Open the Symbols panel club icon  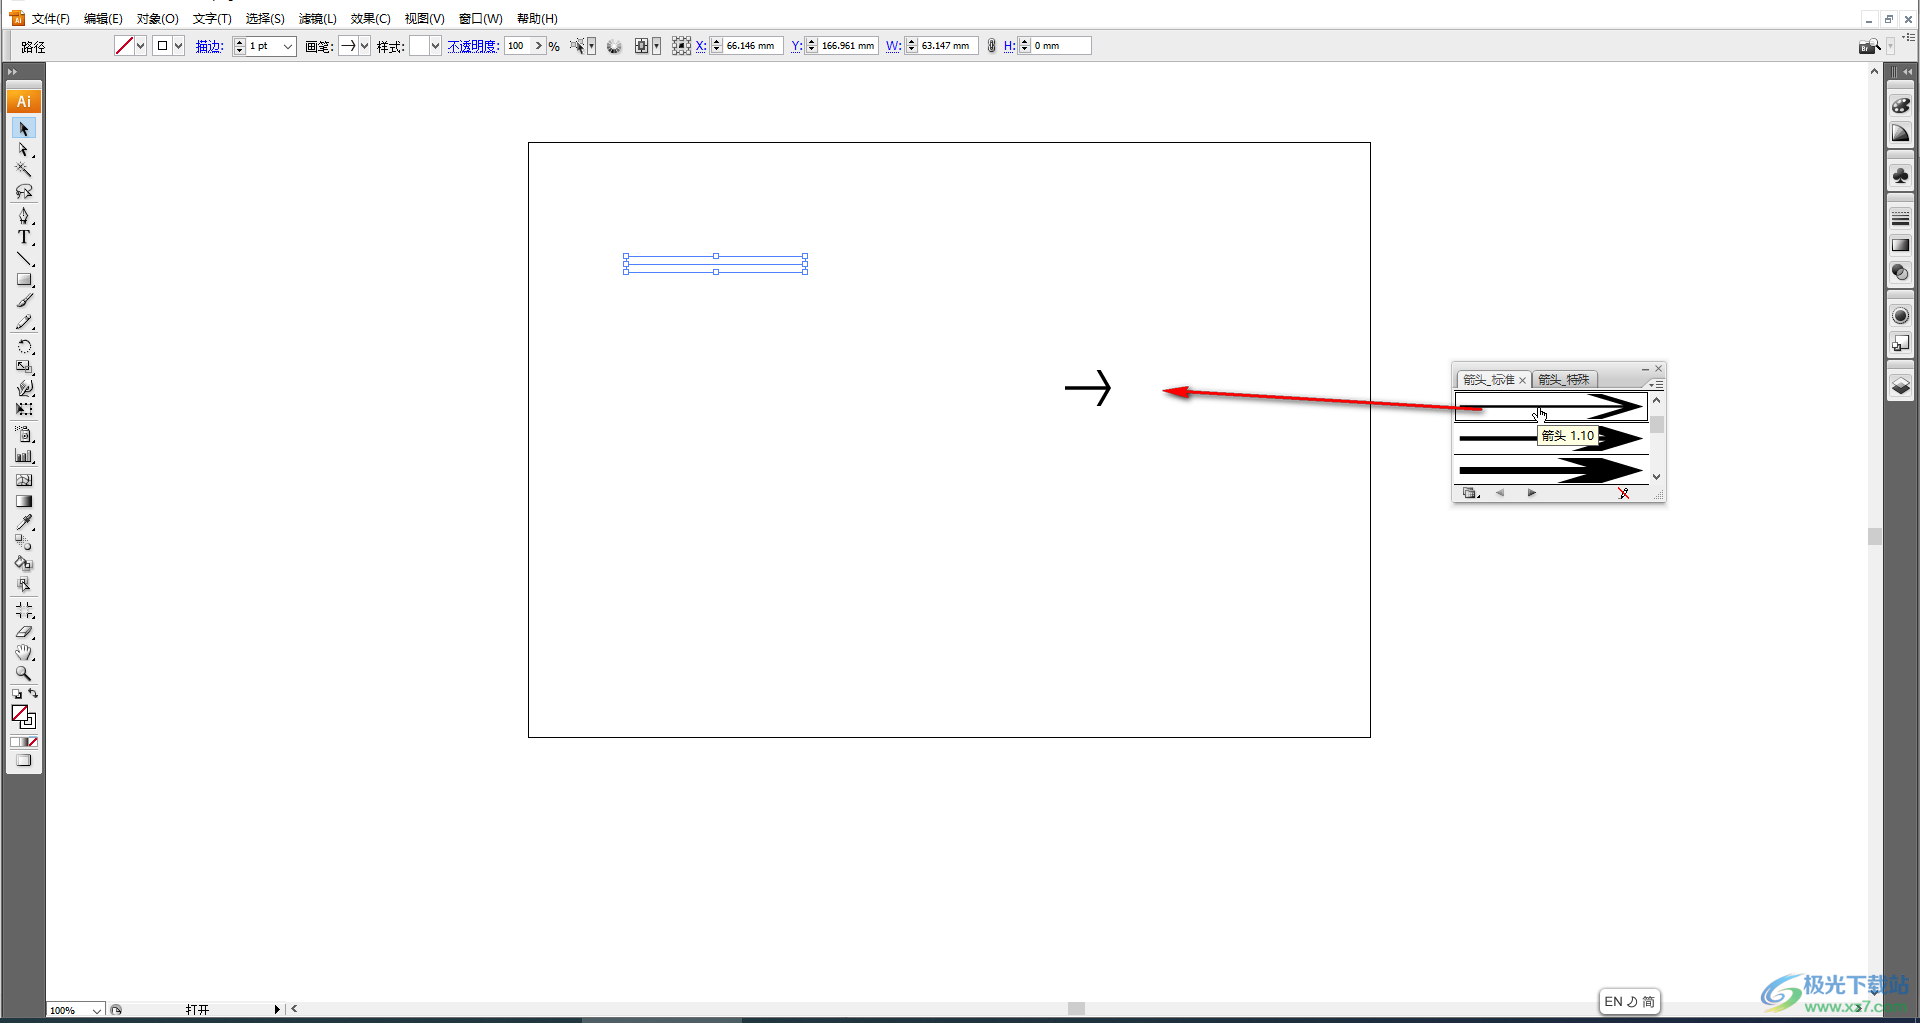[1900, 176]
